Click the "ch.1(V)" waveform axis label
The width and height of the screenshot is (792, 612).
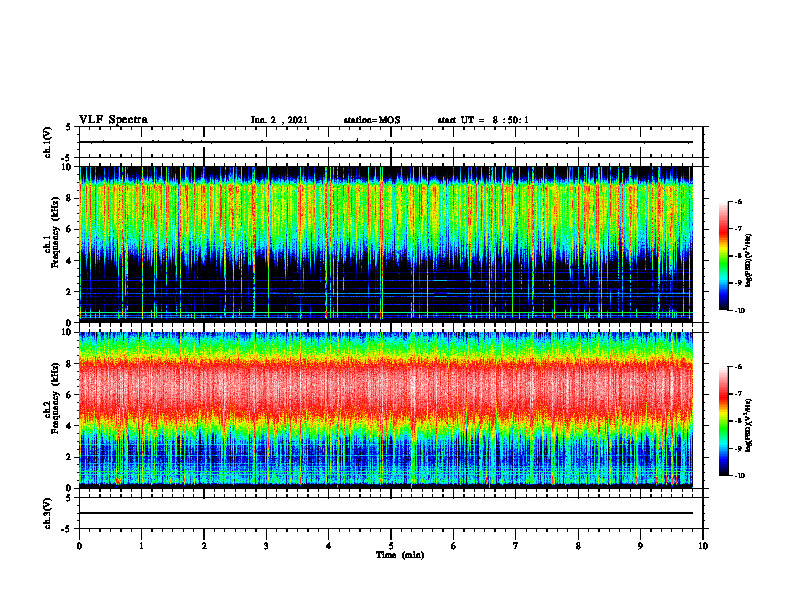48,142
